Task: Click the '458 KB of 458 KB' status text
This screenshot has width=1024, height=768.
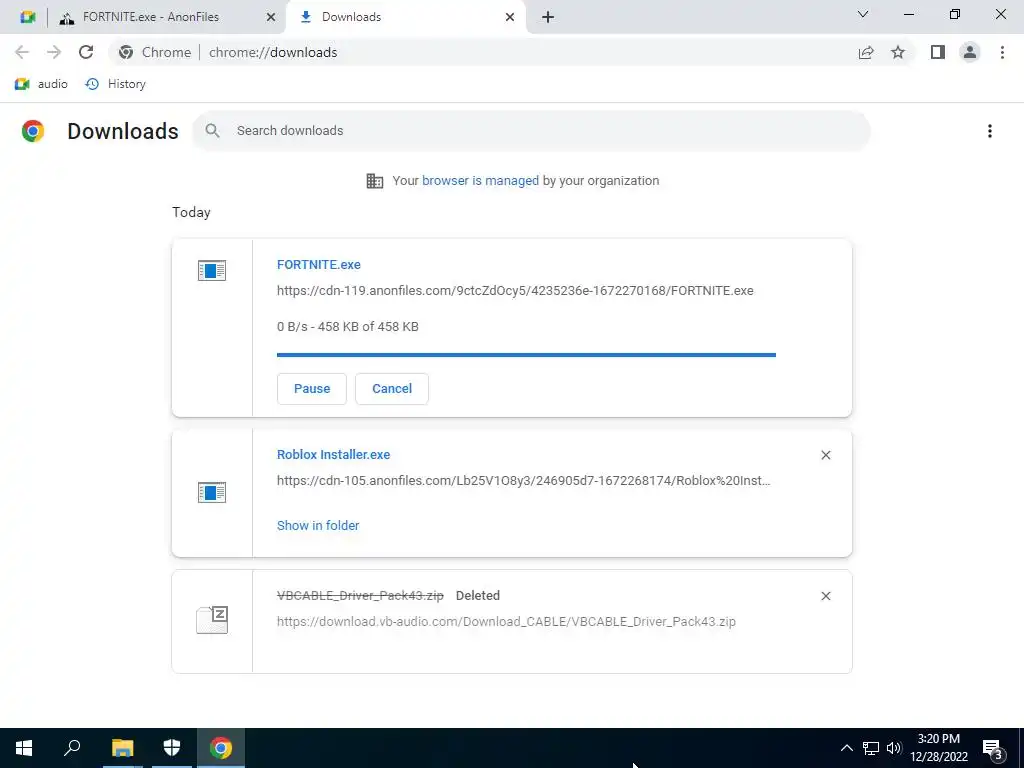Action: click(368, 327)
